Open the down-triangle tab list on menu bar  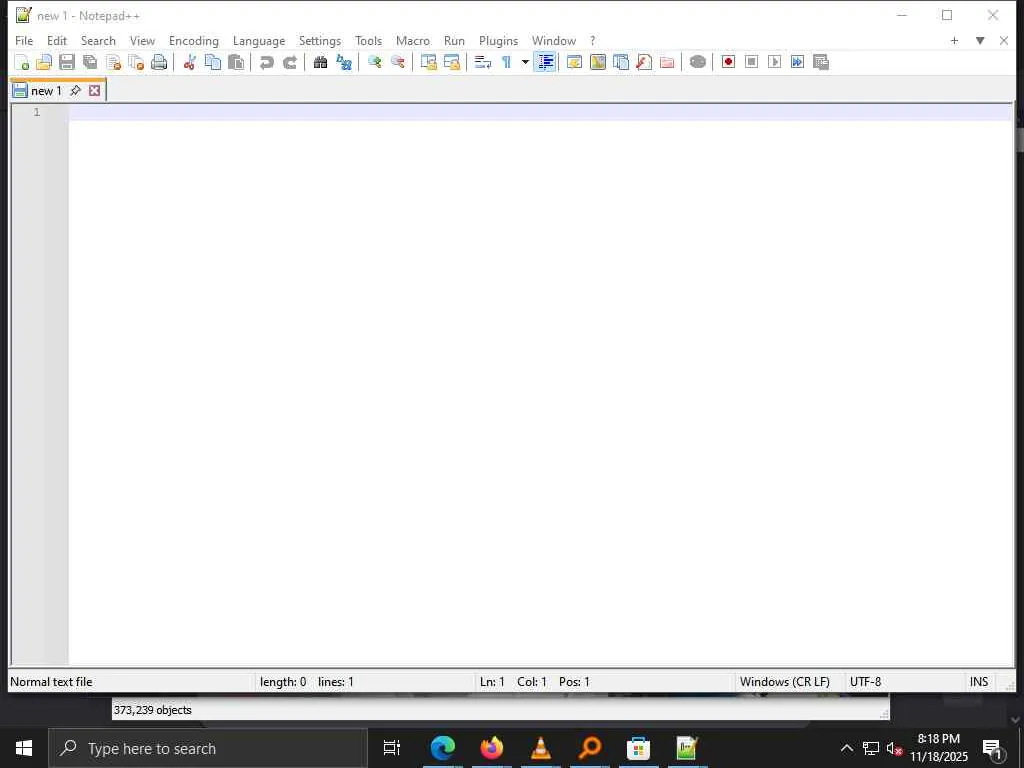tap(980, 40)
